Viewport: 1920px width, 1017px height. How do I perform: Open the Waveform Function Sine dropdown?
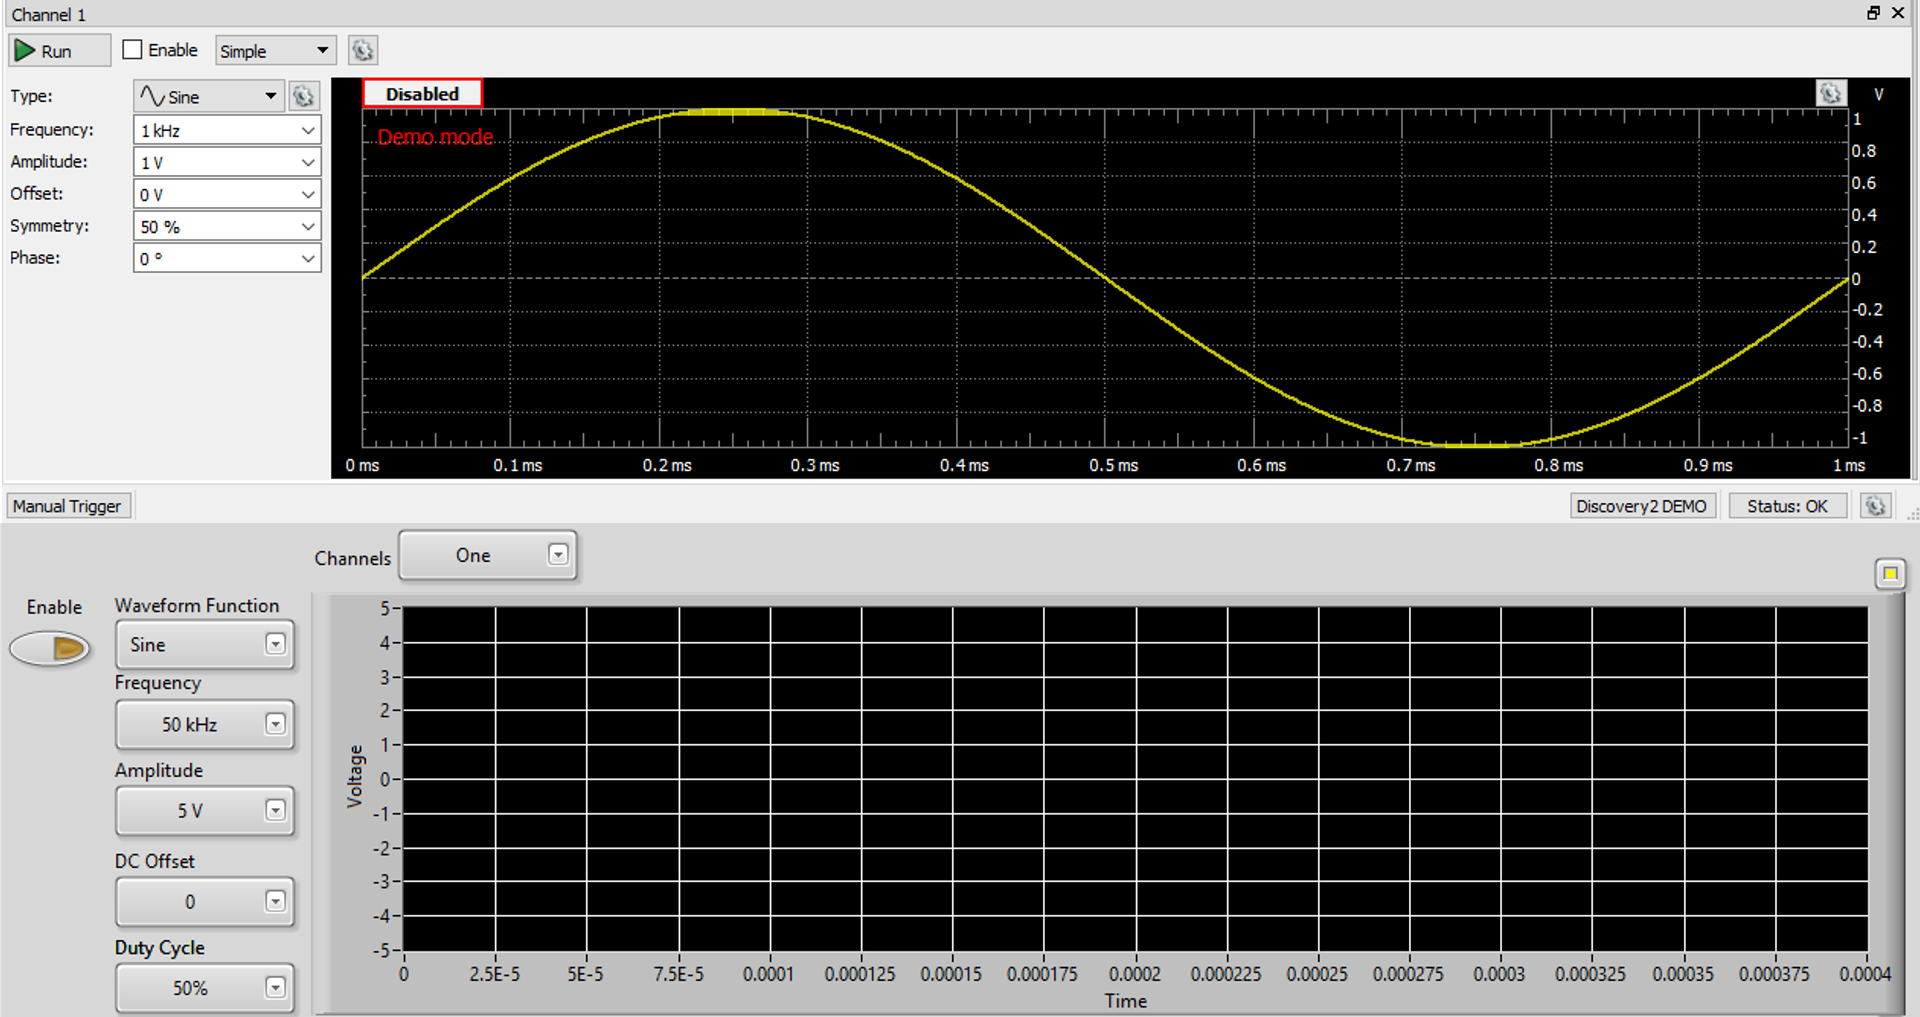pos(204,645)
